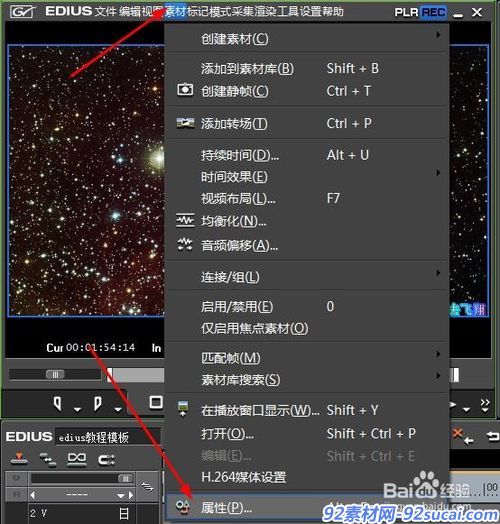Click the orange delete X icon
500x524 pixels.
458,433
